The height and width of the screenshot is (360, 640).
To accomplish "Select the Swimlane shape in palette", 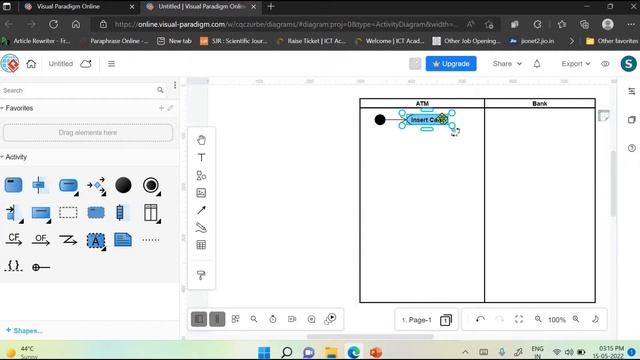I will pyautogui.click(x=151, y=213).
